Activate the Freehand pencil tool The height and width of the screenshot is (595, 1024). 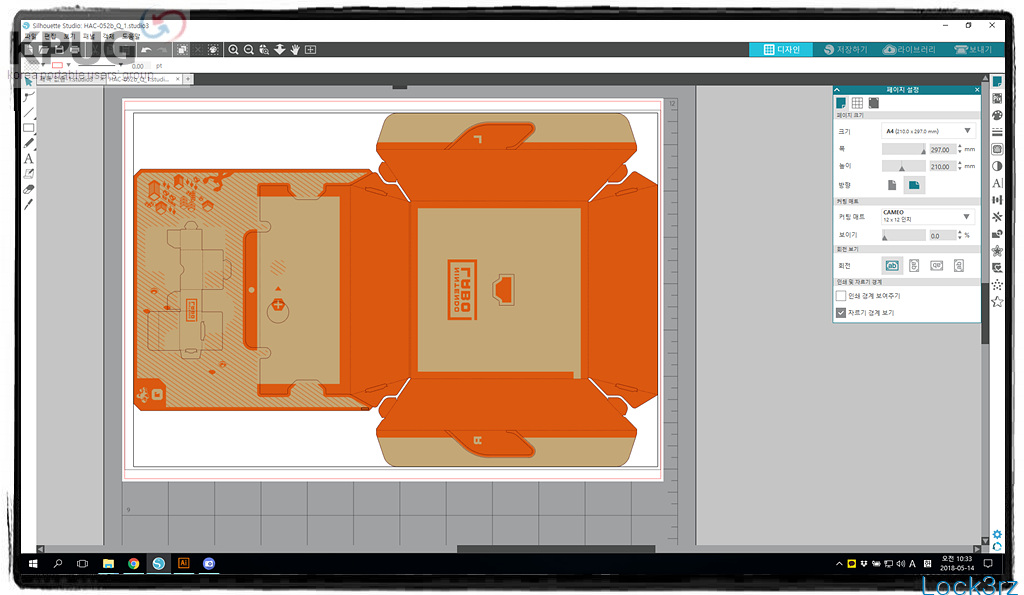[28, 143]
